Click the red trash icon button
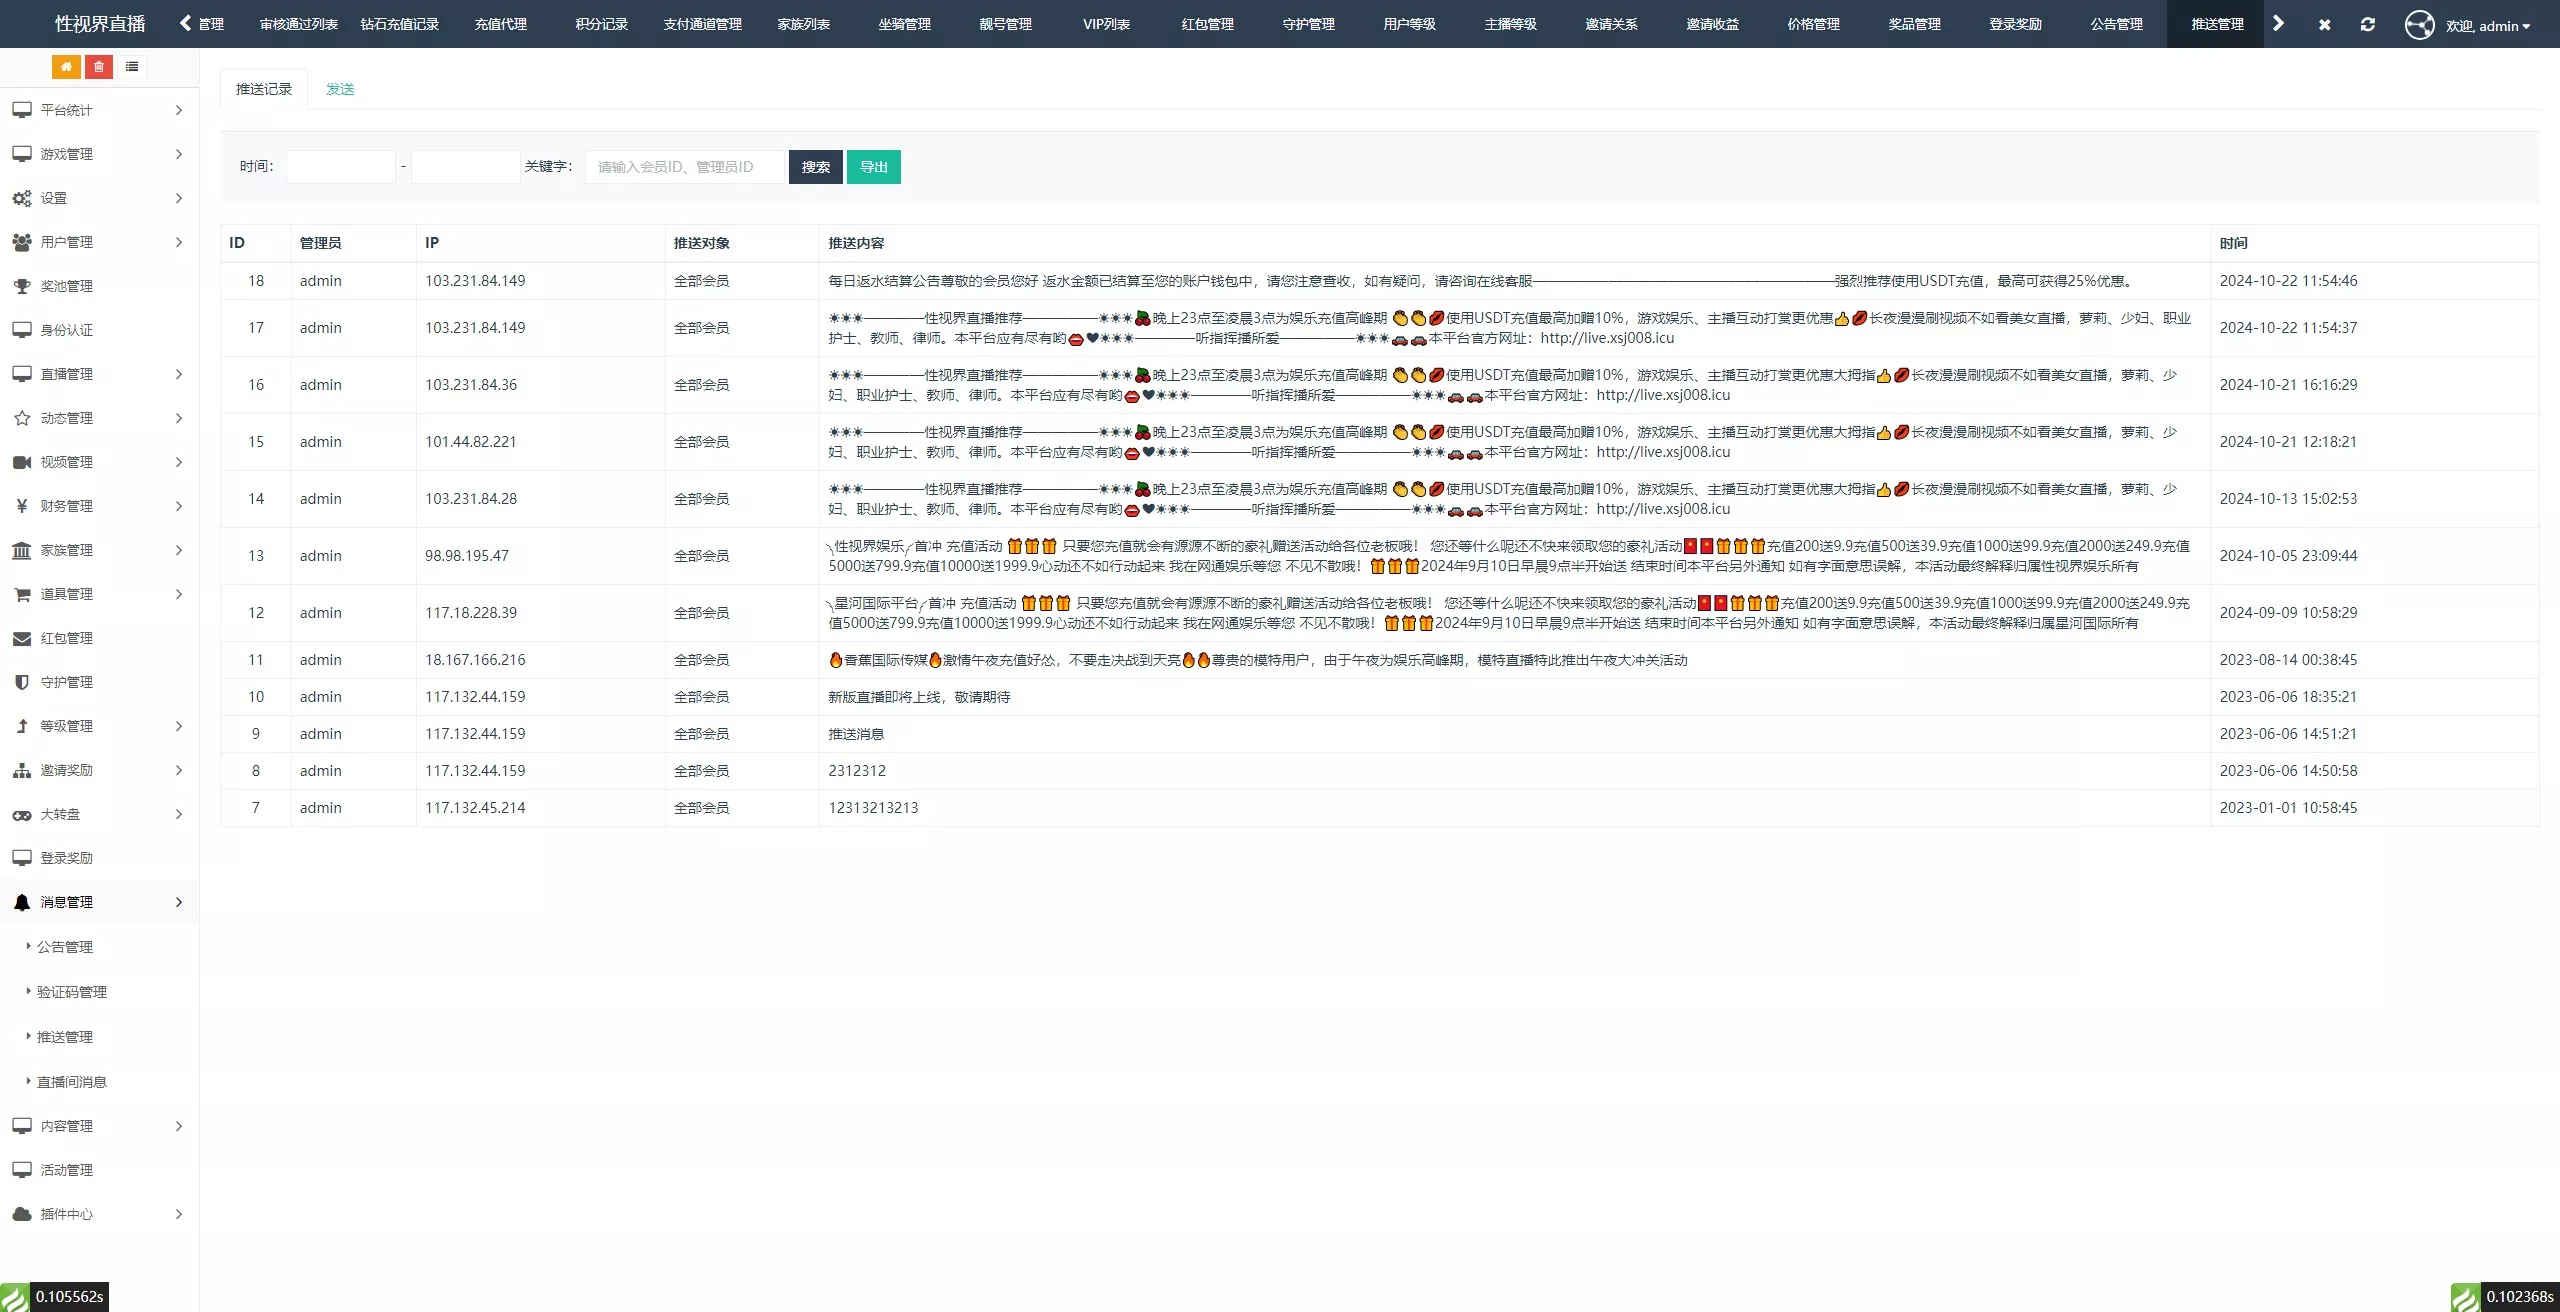The height and width of the screenshot is (1312, 2560). [x=99, y=66]
